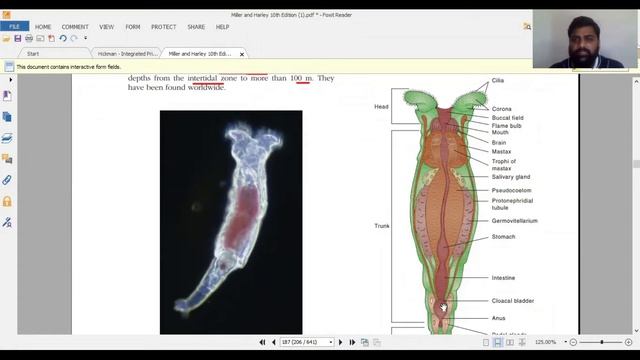Open the Digital signatures panel

click(7, 222)
